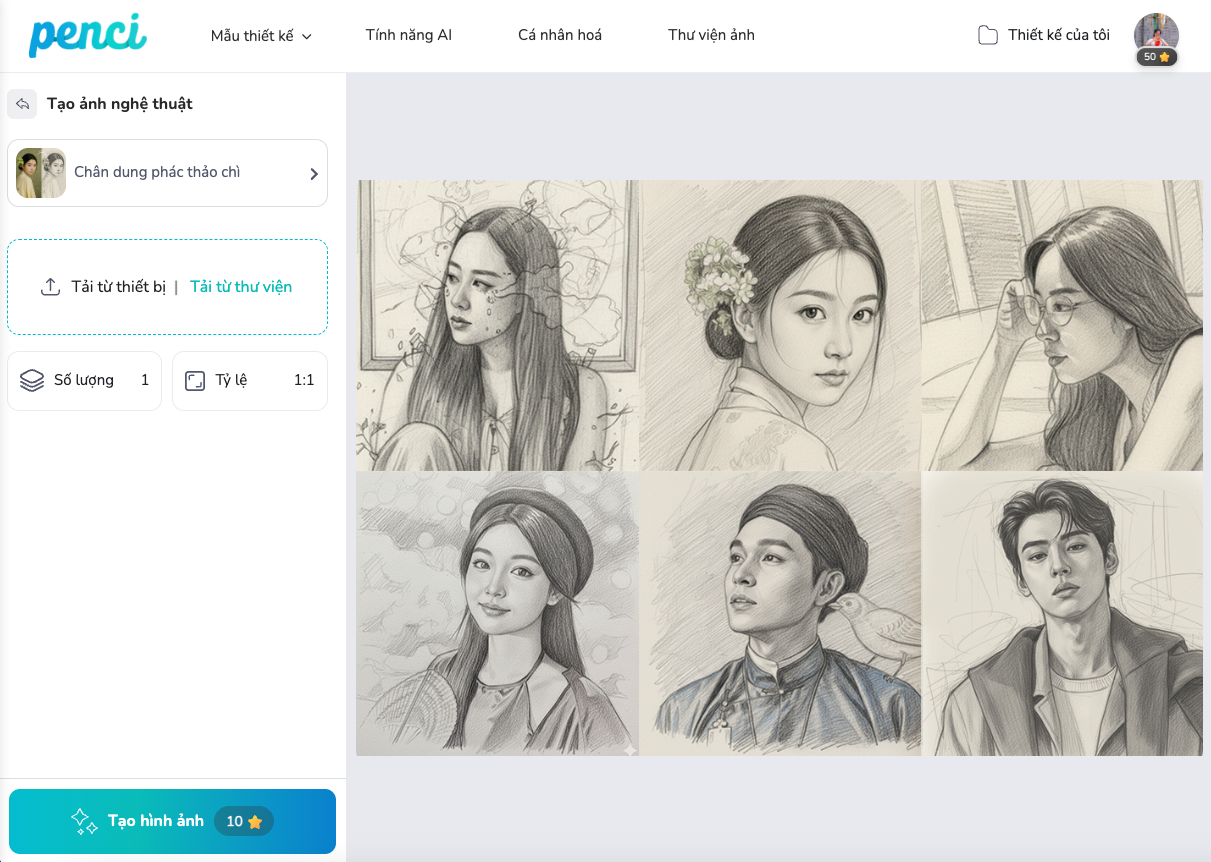
Task: Go to the Cá nhân hoá menu
Action: 559,35
